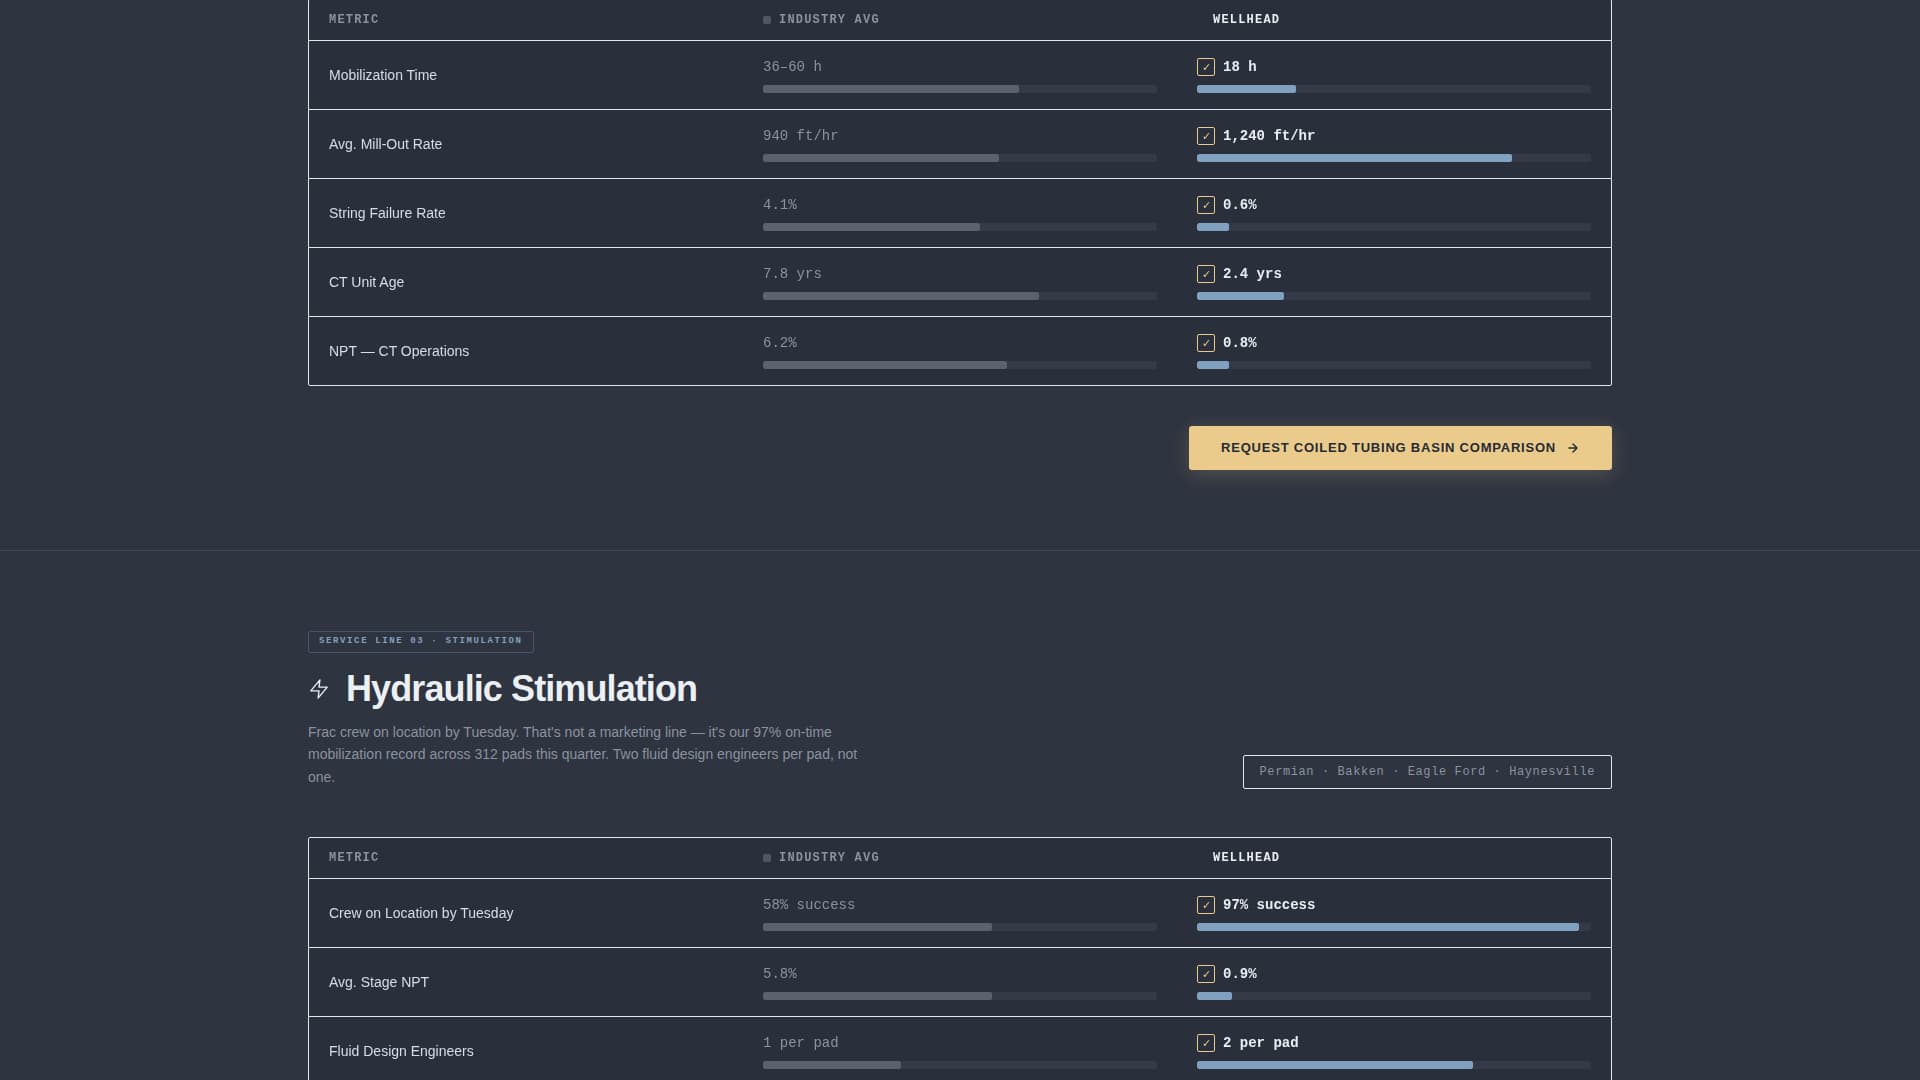Select the Crew on Location by Tuesday row
The width and height of the screenshot is (1920, 1080).
click(421, 913)
